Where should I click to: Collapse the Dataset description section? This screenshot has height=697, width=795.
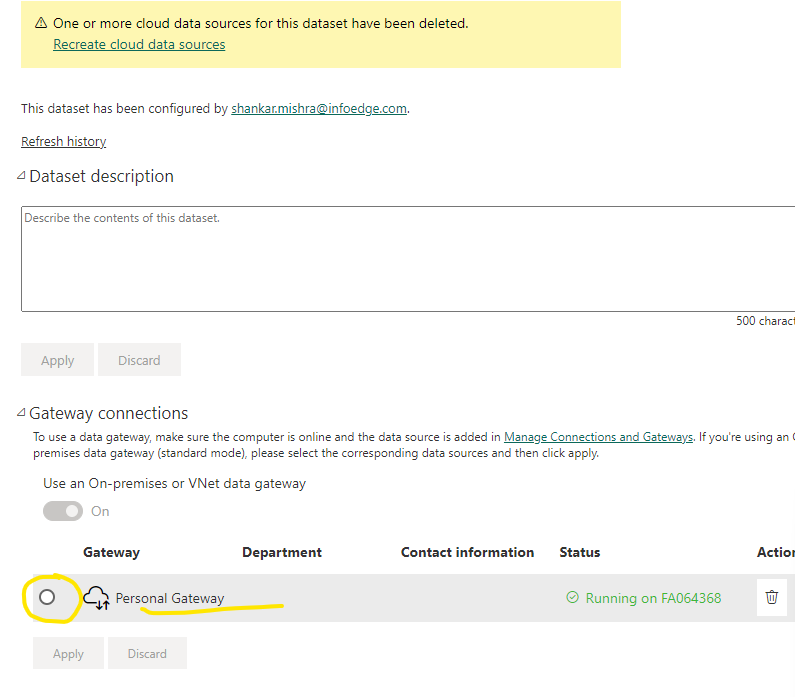click(21, 176)
